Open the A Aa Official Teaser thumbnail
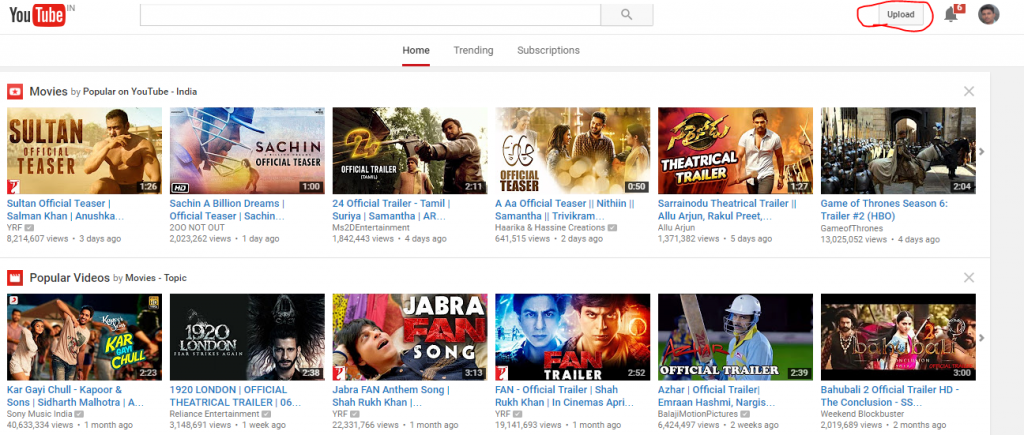The height and width of the screenshot is (435, 1024). coord(573,151)
